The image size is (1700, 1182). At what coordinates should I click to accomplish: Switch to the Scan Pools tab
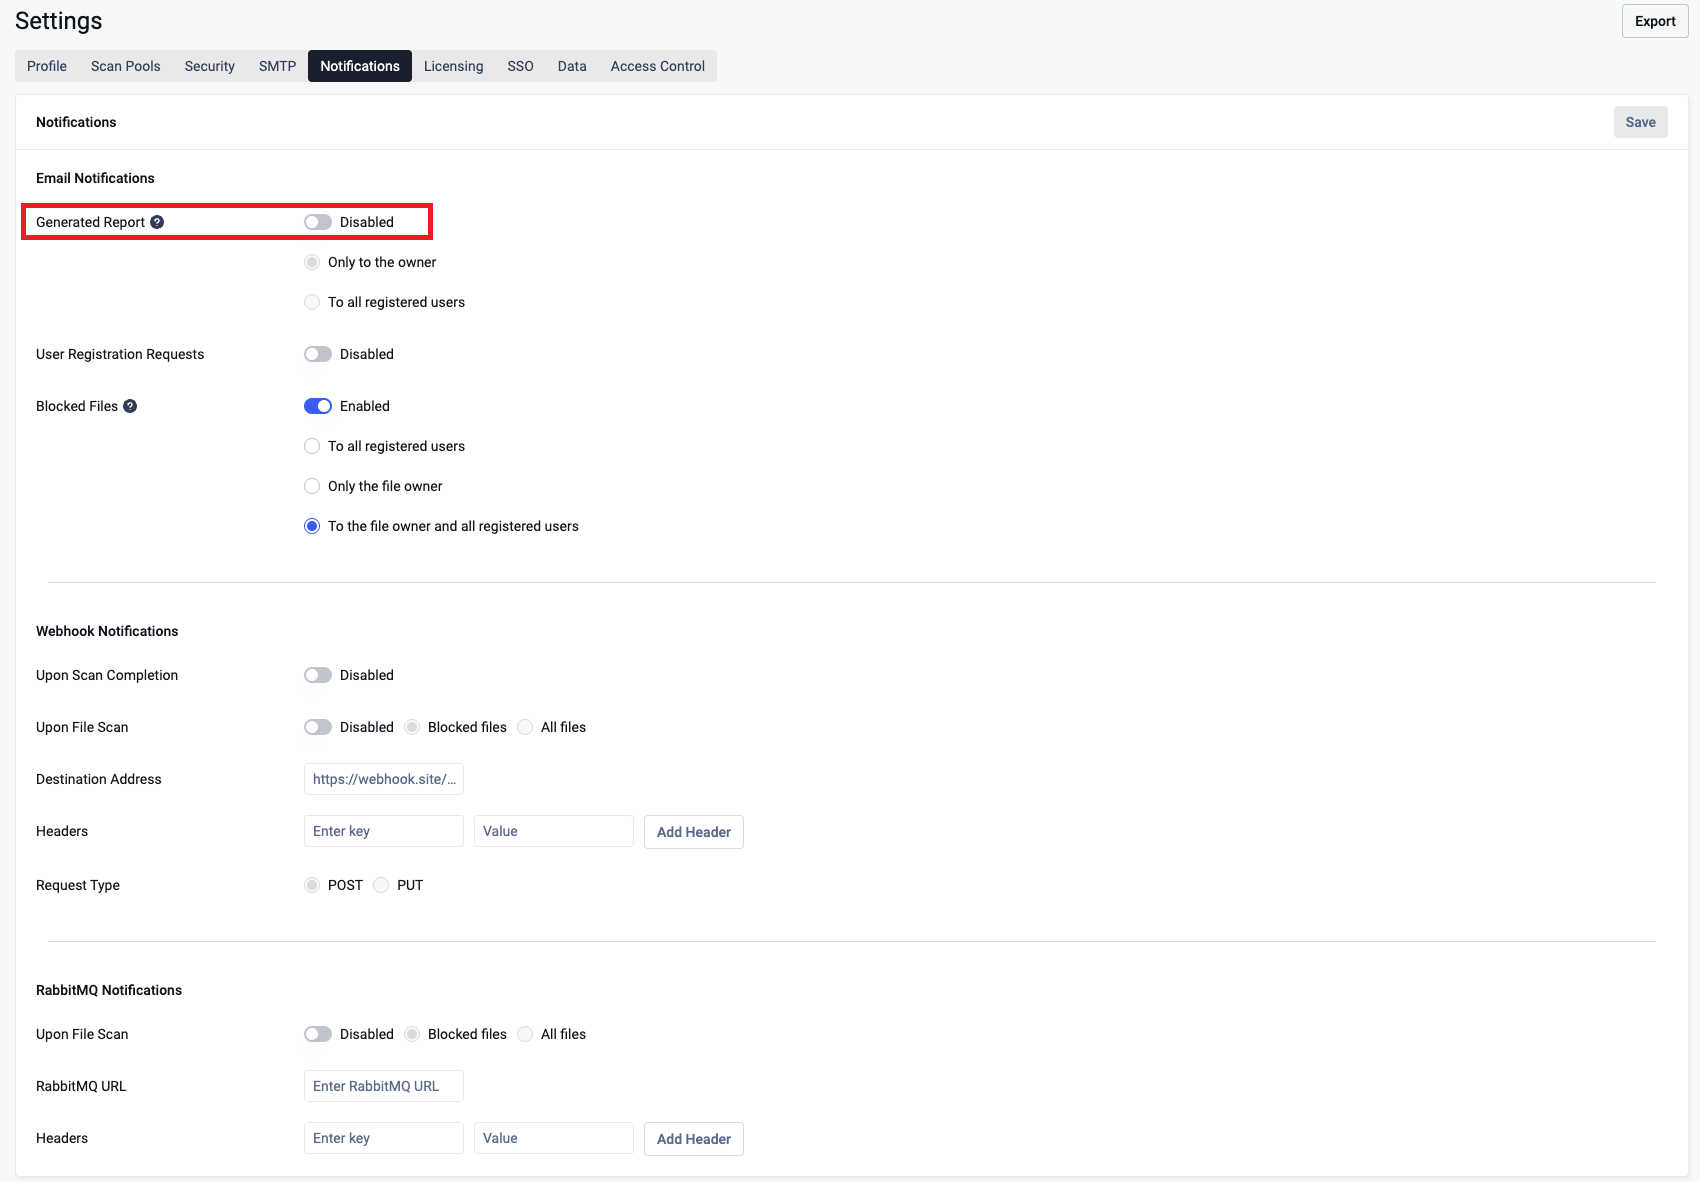(x=126, y=66)
